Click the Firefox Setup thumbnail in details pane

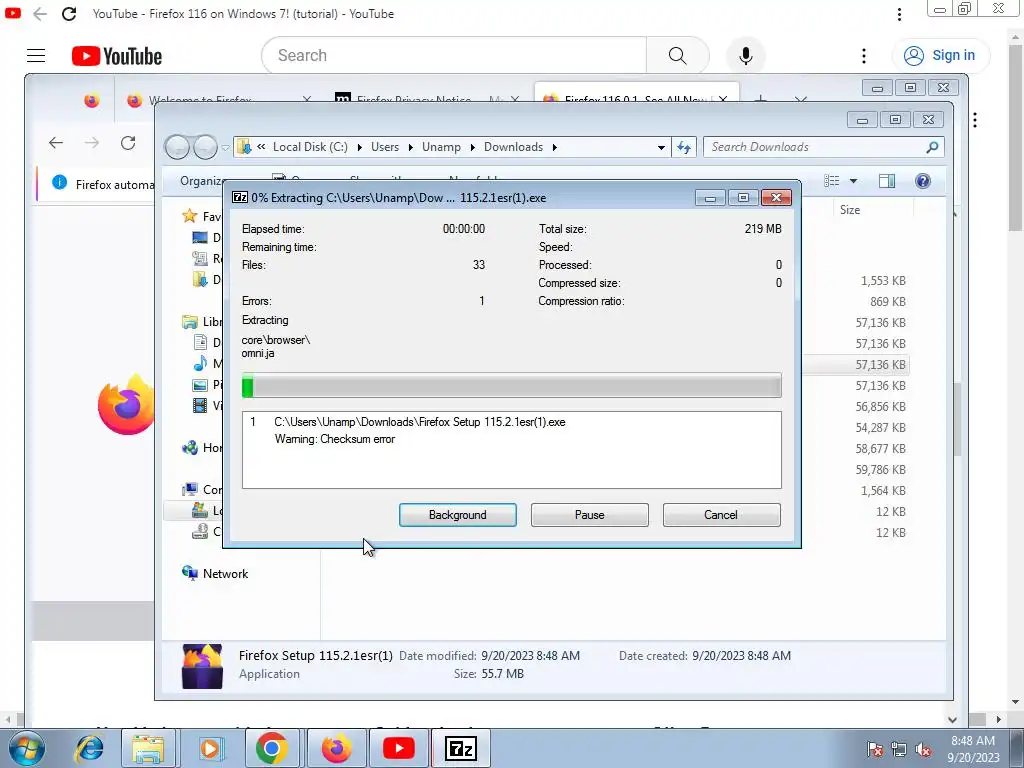click(x=202, y=666)
